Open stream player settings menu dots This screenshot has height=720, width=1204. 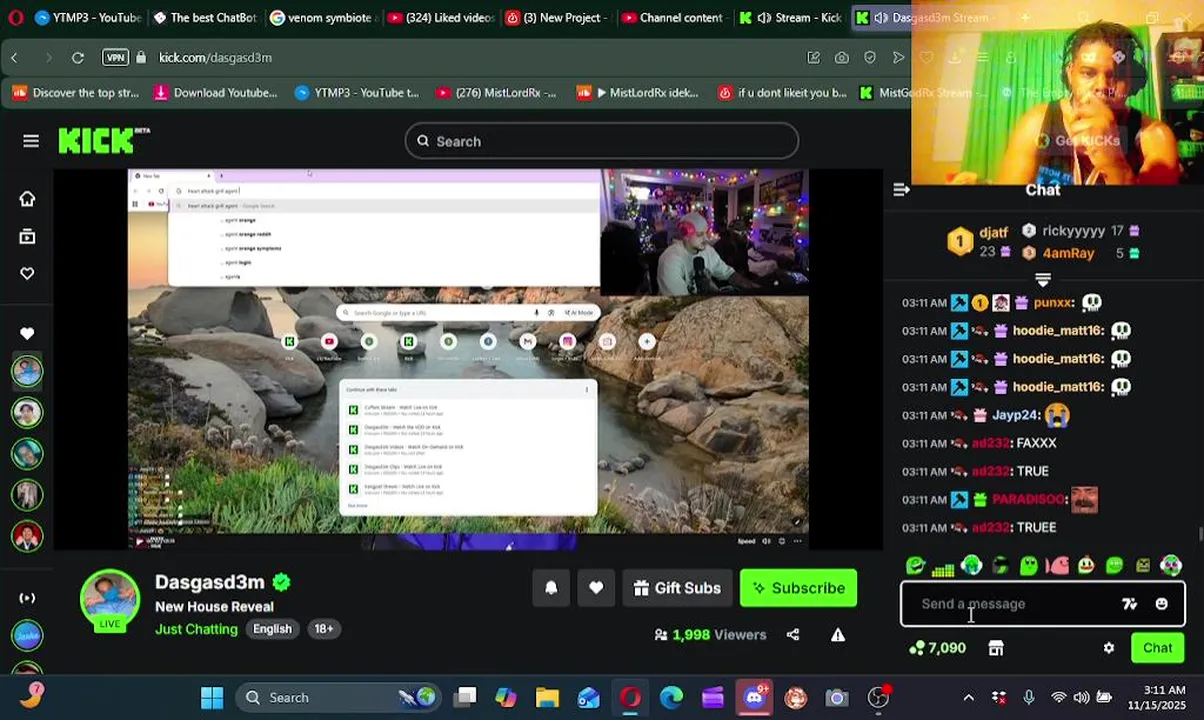(797, 541)
